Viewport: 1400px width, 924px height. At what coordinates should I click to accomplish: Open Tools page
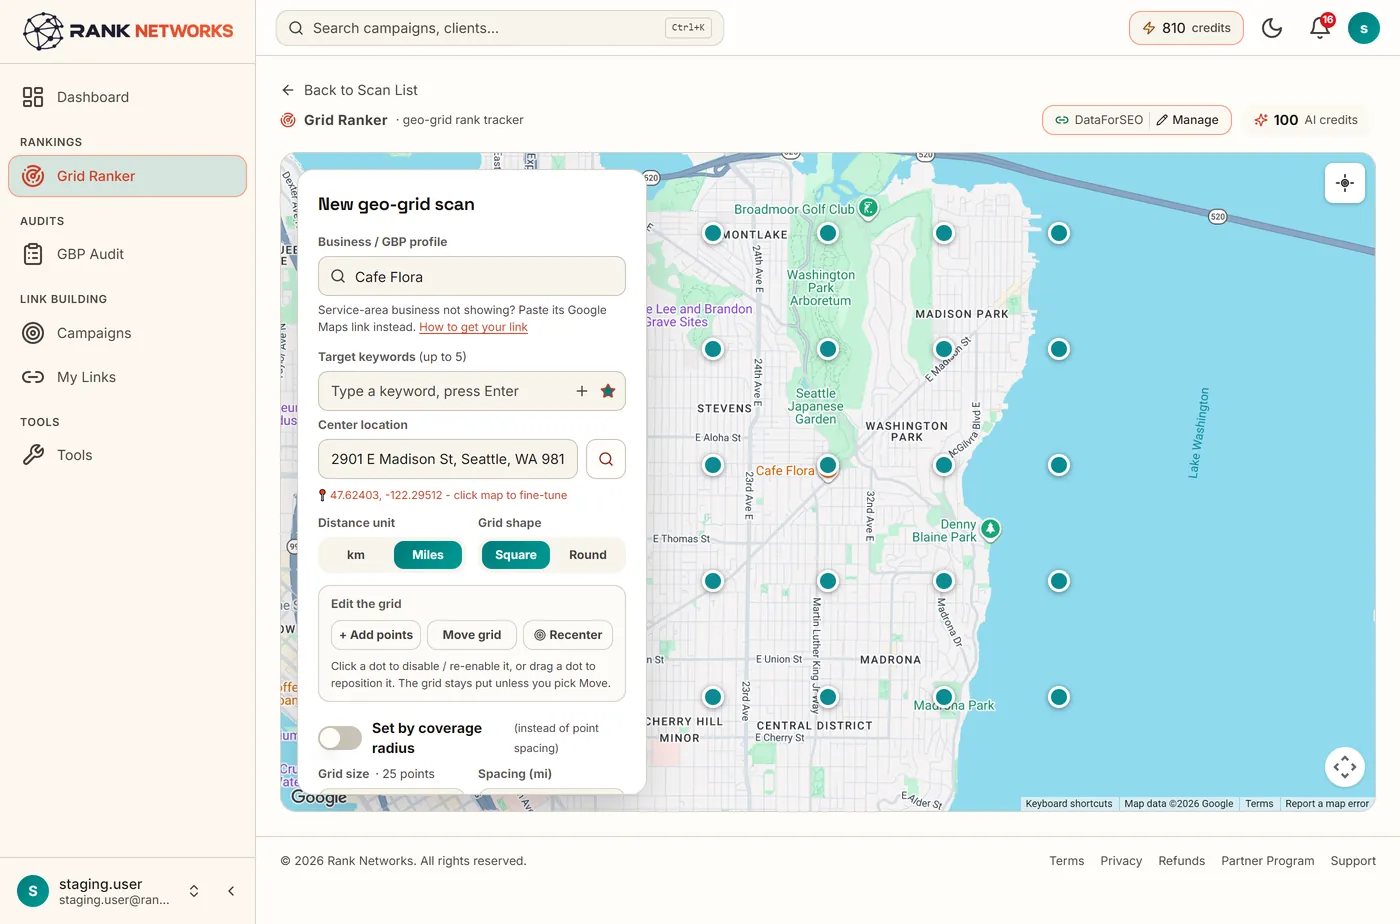click(x=128, y=455)
